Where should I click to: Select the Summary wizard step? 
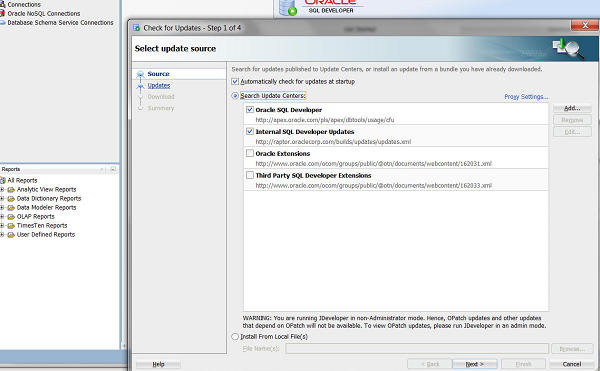tap(161, 108)
